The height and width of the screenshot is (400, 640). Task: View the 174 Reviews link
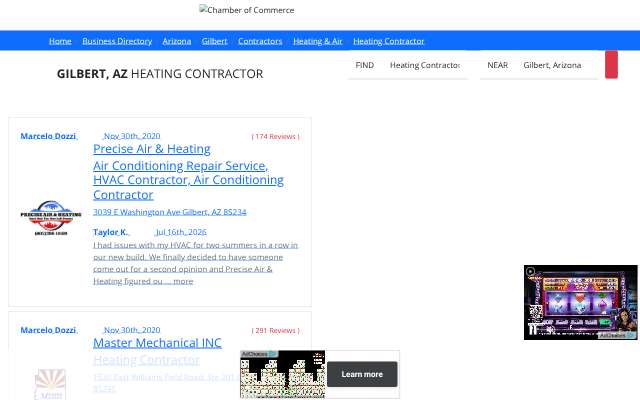[276, 136]
